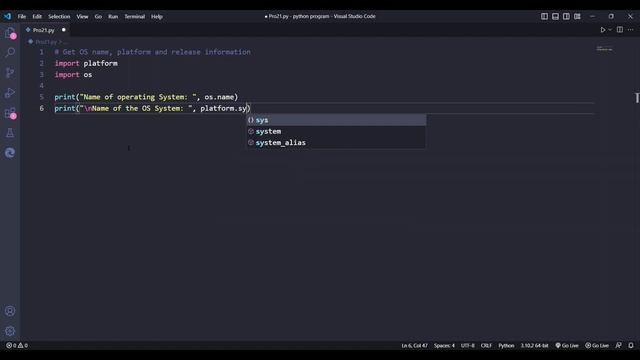Select language mode Python

(506, 346)
